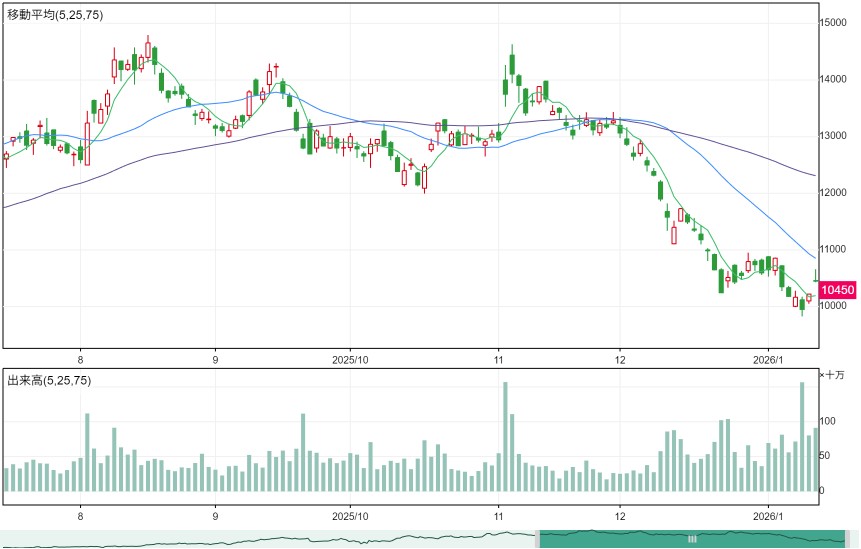Click the month 9 label under price chart

215,360
